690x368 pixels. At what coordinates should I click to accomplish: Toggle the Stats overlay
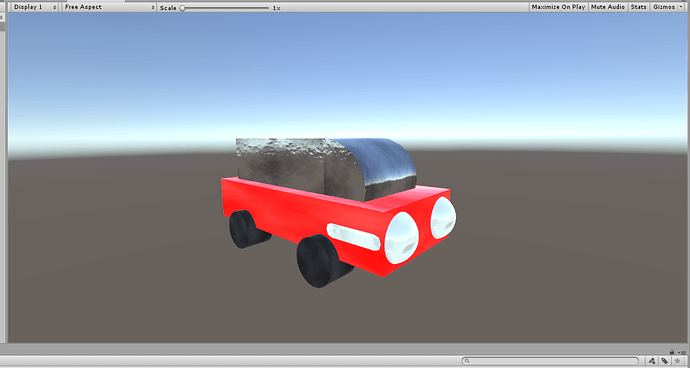[x=639, y=7]
